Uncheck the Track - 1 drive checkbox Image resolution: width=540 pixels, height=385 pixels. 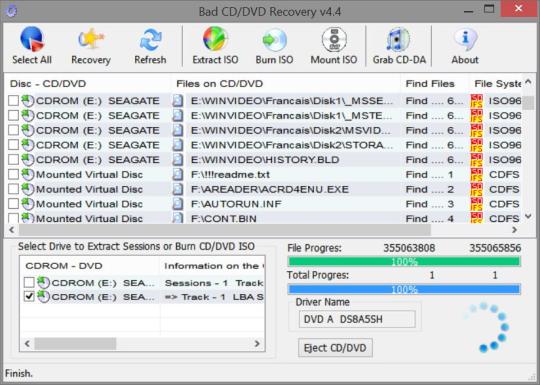point(29,296)
